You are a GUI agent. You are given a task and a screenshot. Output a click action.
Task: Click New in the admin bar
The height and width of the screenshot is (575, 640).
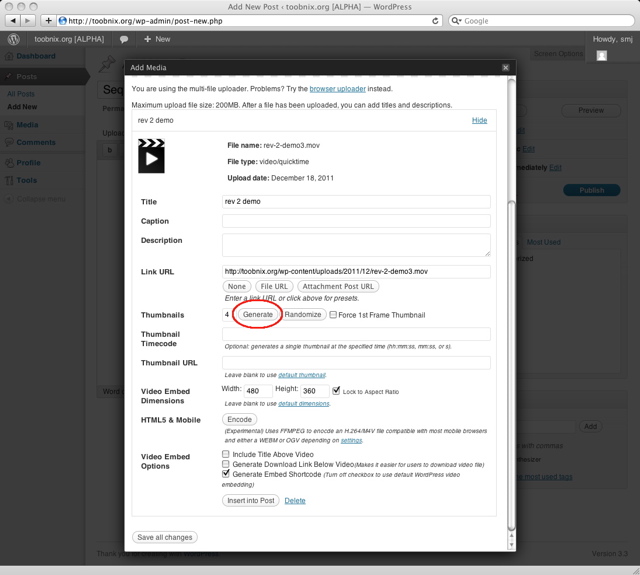click(x=157, y=39)
